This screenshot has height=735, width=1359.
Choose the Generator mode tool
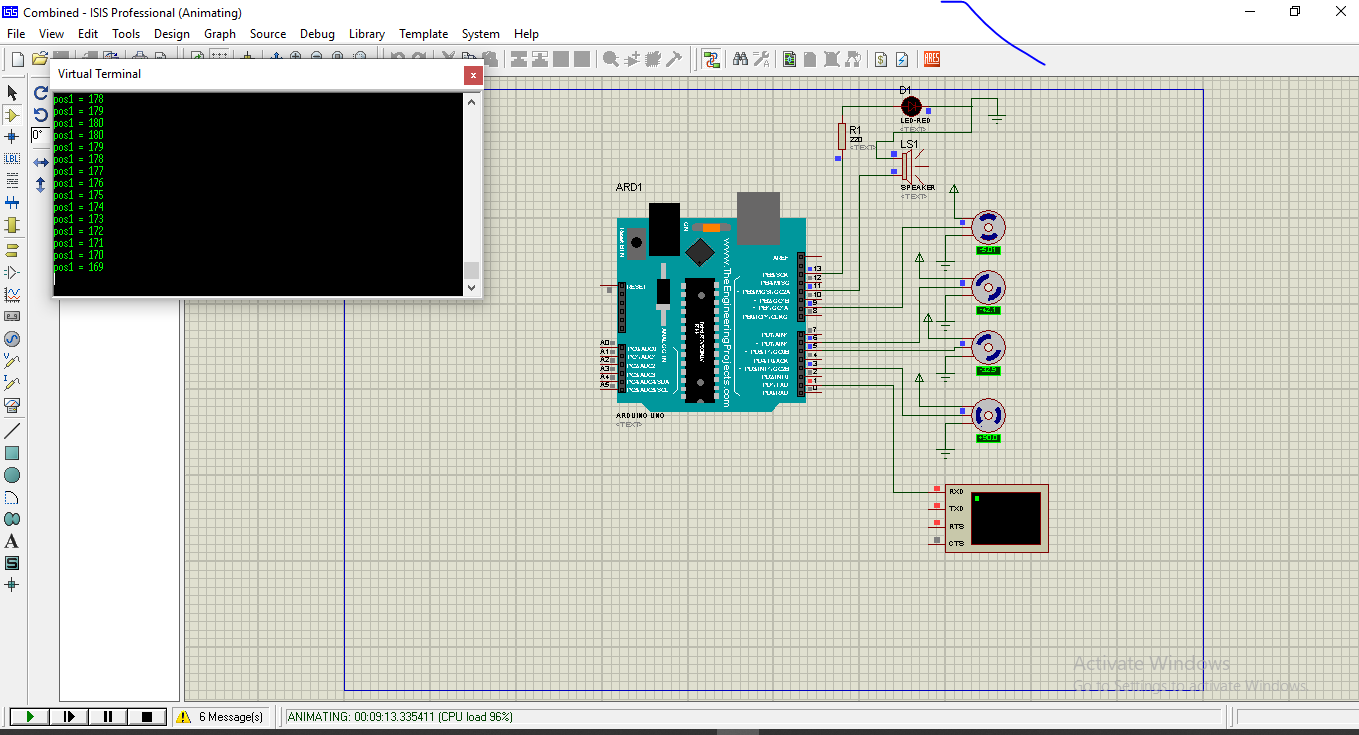12,339
